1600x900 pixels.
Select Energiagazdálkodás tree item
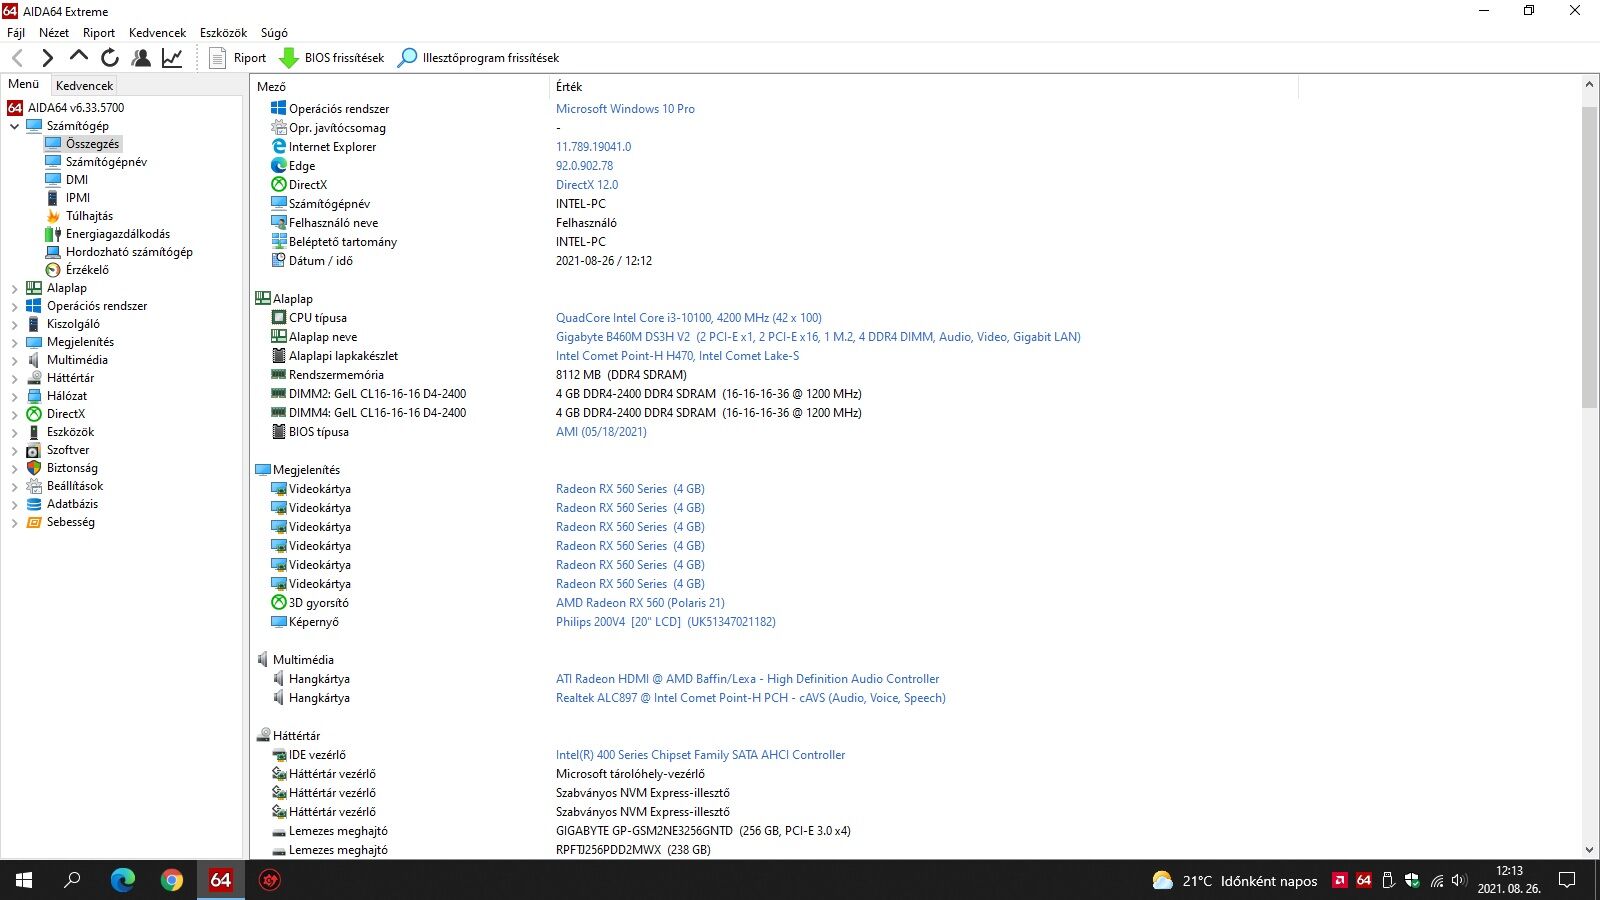[x=118, y=234]
